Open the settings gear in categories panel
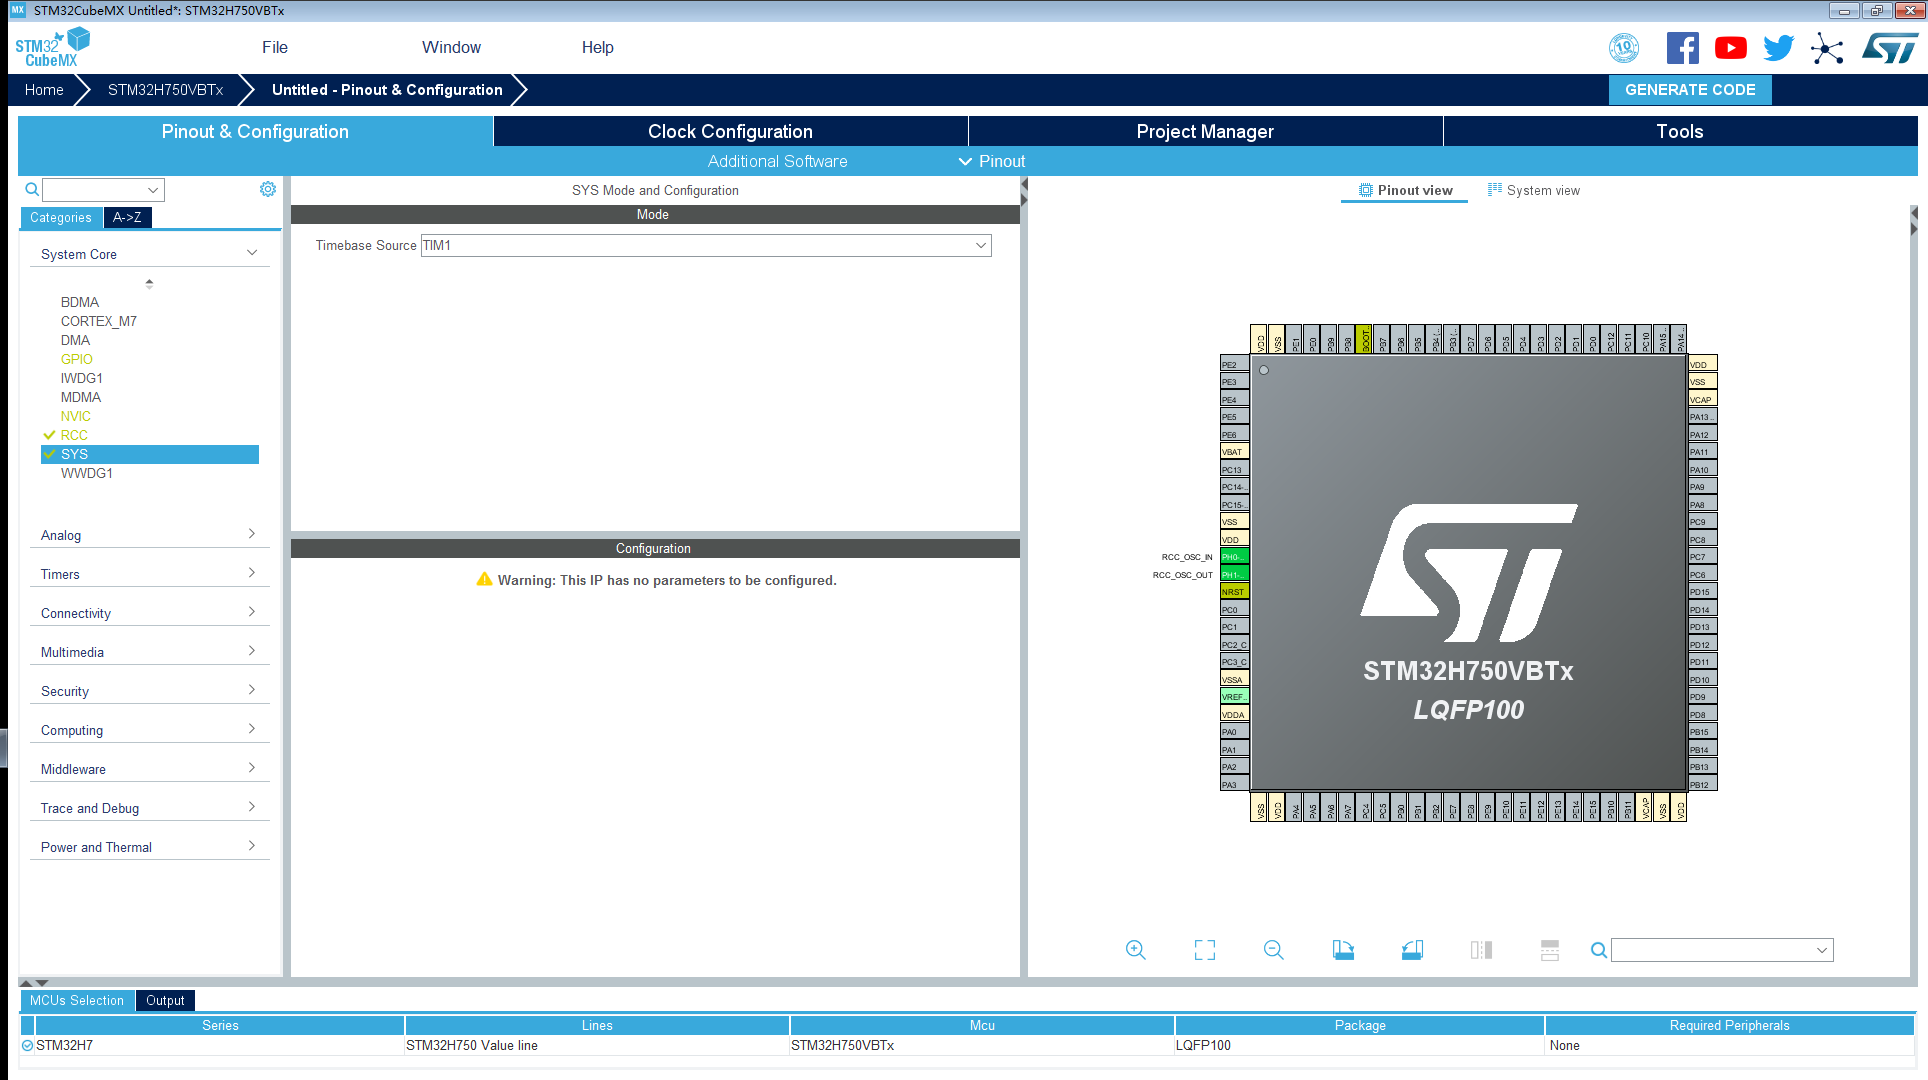 pos(268,189)
